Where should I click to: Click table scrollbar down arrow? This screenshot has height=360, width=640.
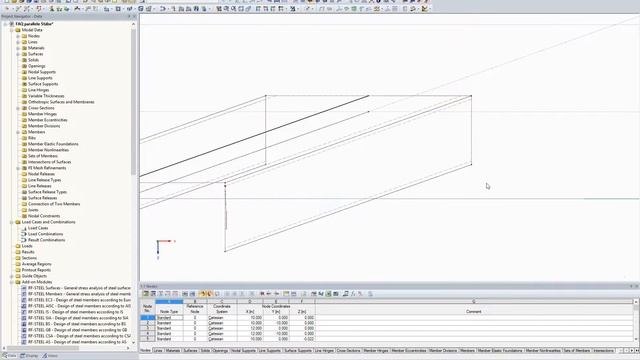pos(636,338)
